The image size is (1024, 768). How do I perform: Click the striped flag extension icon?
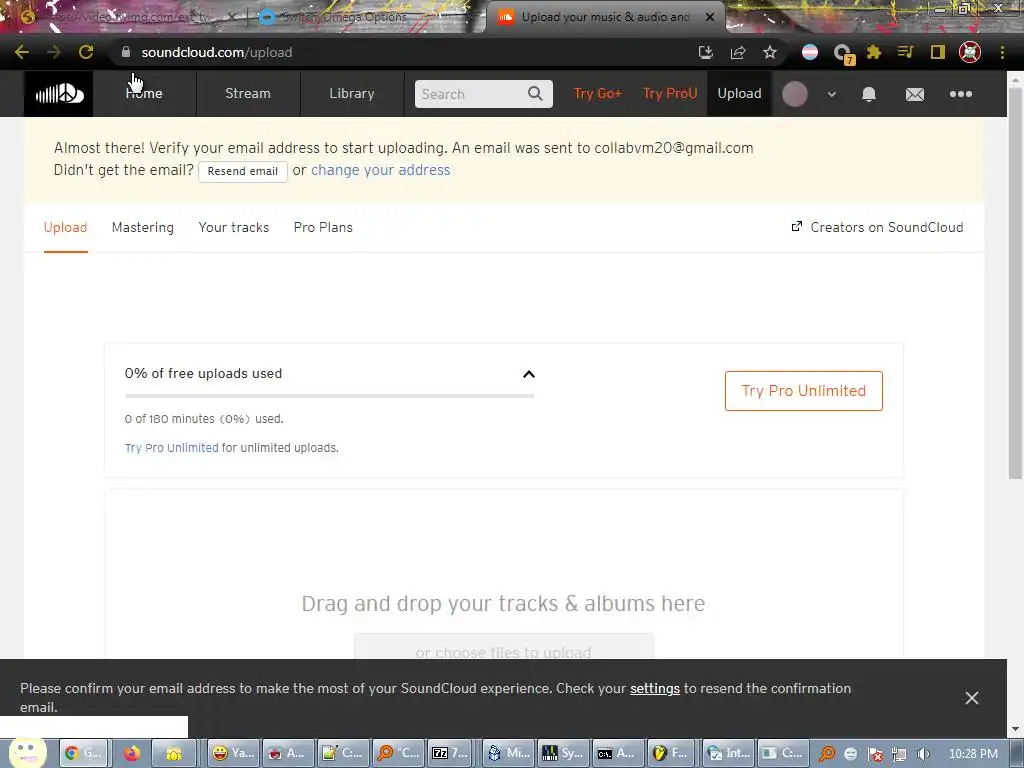pyautogui.click(x=810, y=52)
